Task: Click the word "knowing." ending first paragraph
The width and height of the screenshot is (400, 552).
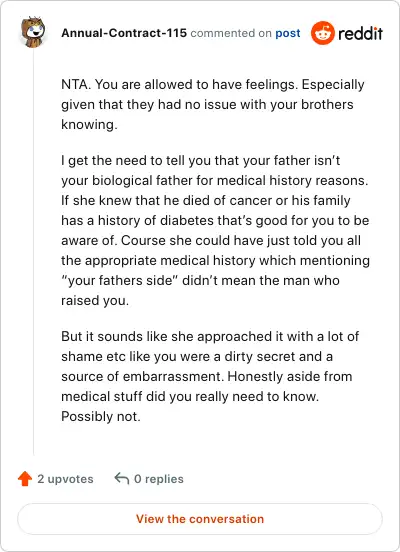Action: click(89, 125)
